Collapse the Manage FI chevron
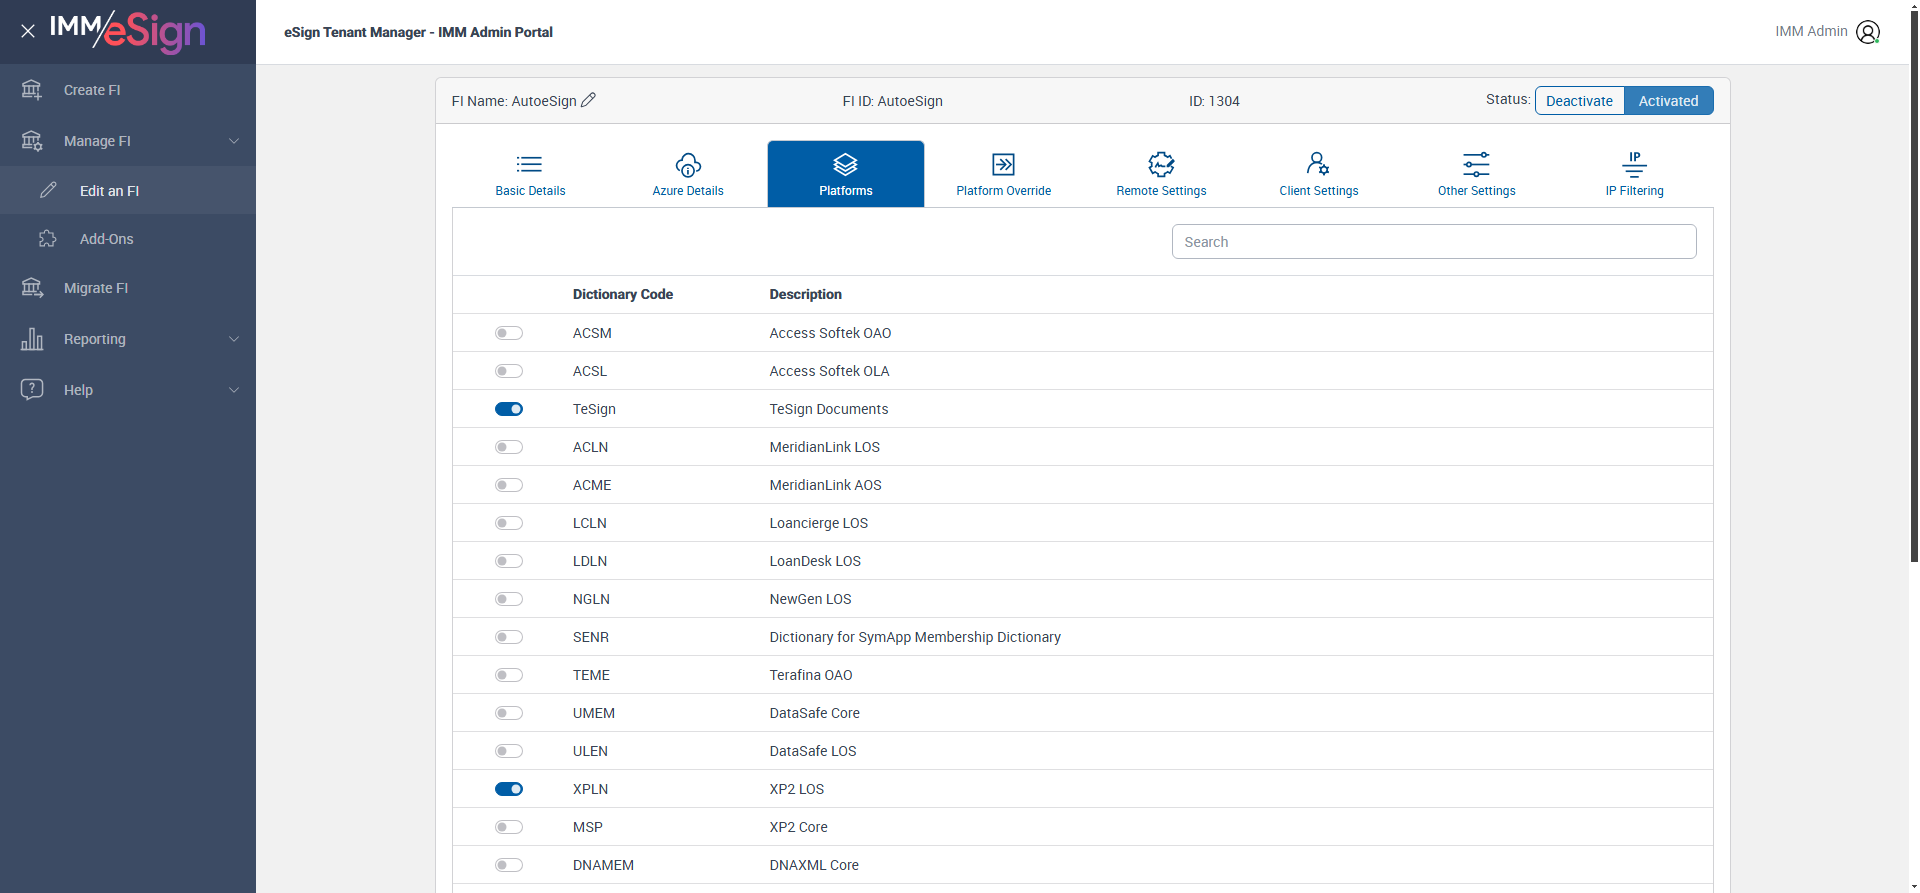The image size is (1920, 893). pyautogui.click(x=234, y=141)
